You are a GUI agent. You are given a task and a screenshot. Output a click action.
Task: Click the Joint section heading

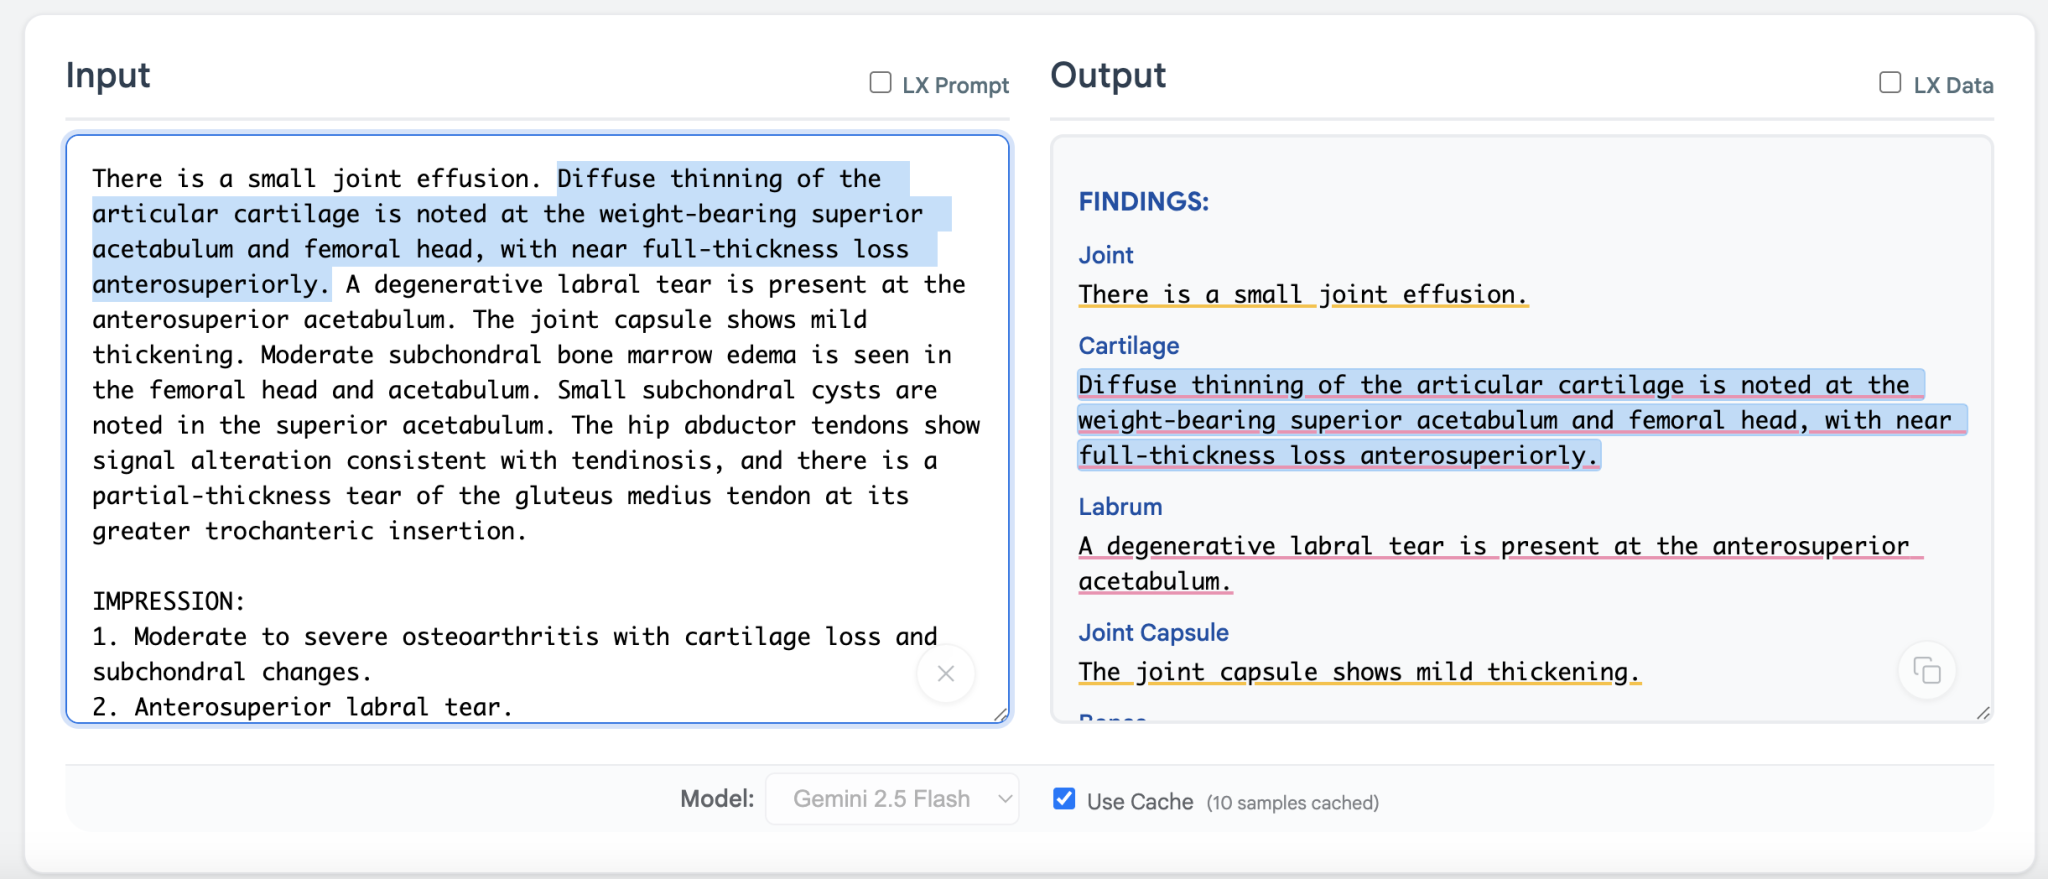1105,255
